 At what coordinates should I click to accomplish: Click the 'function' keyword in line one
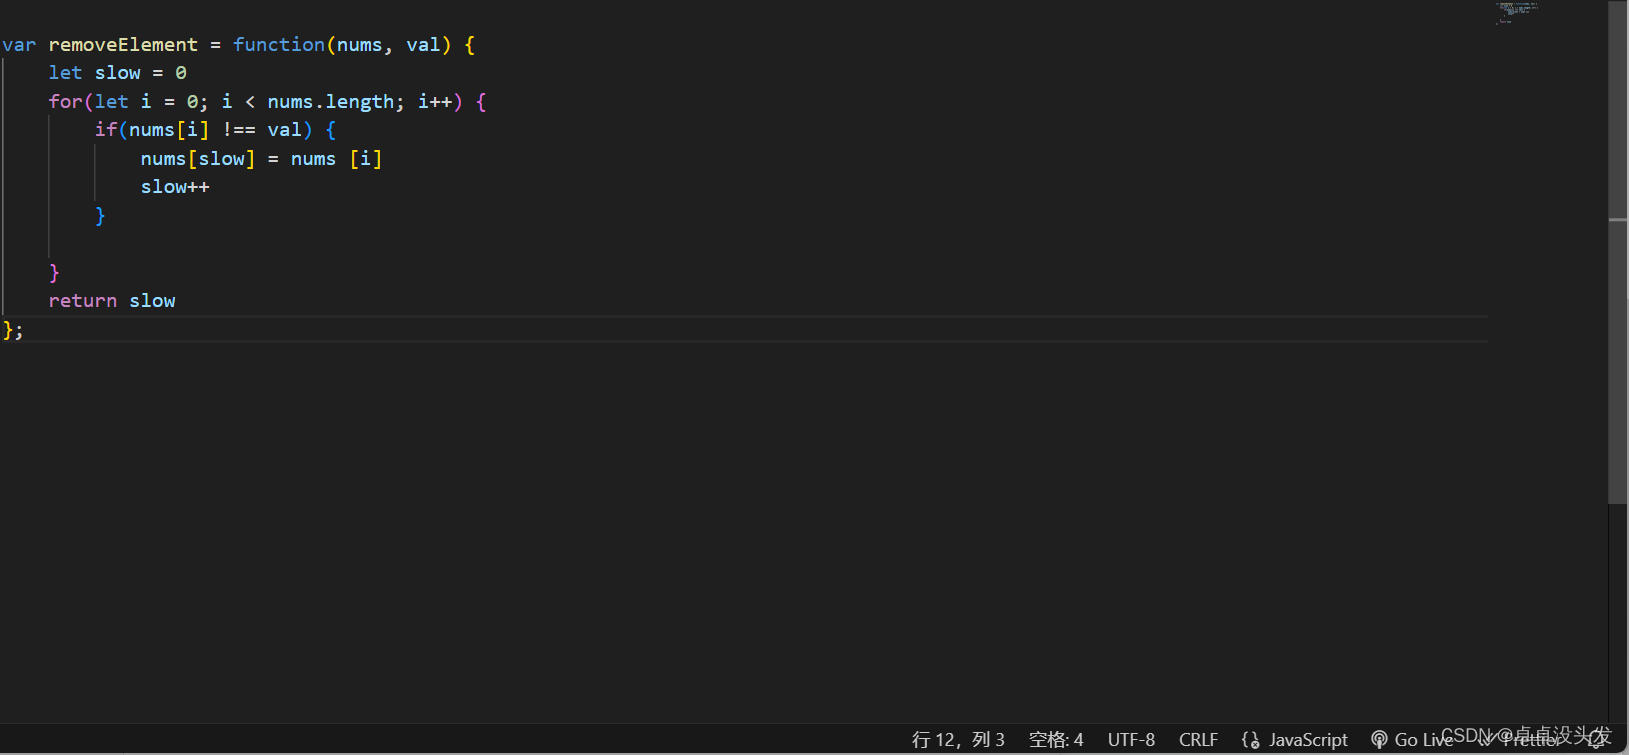[x=279, y=45]
